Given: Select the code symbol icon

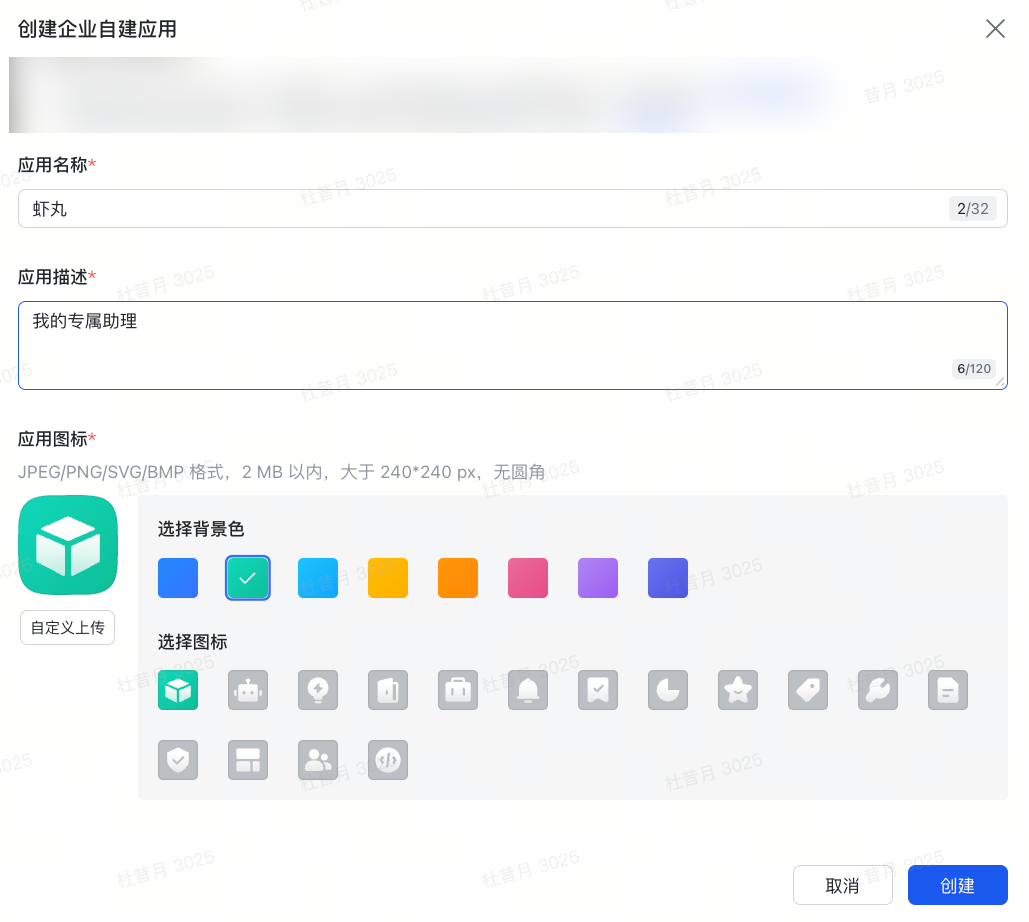Looking at the screenshot, I should (x=388, y=760).
